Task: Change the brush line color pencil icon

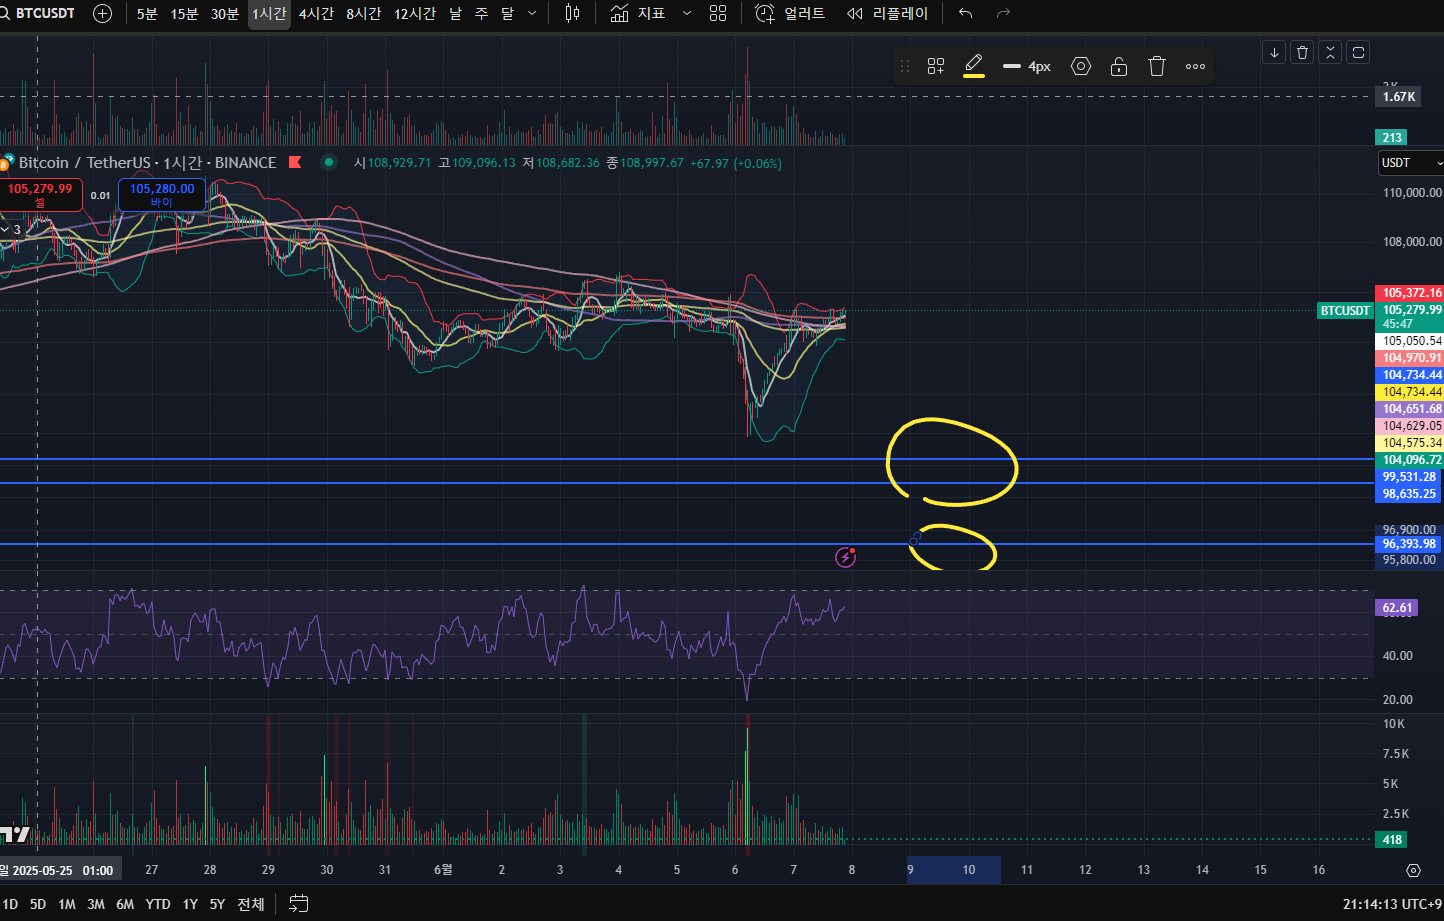Action: point(974,66)
